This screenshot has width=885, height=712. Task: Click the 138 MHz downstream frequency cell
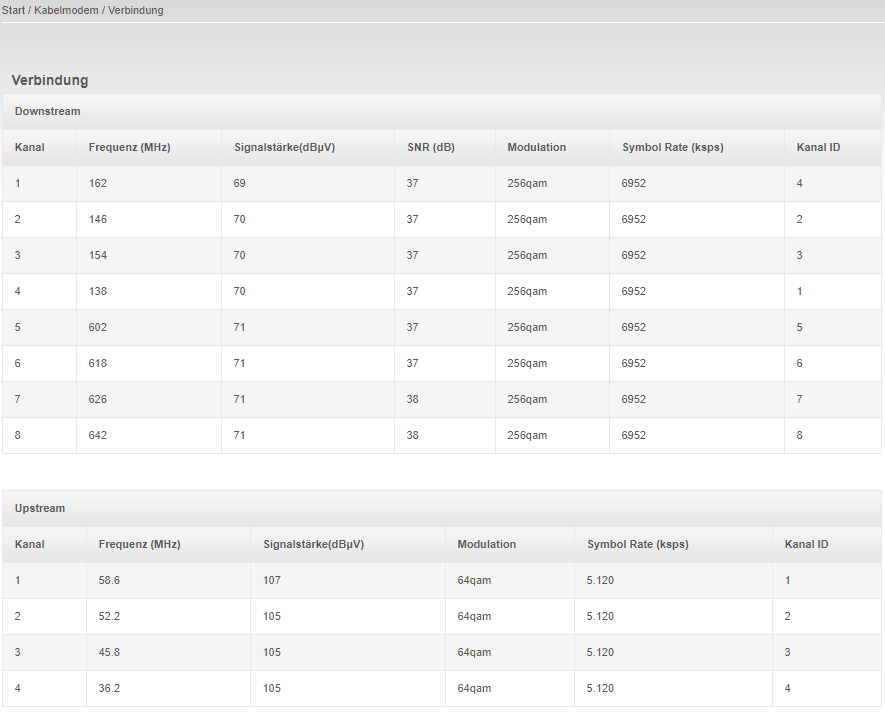[x=98, y=291]
